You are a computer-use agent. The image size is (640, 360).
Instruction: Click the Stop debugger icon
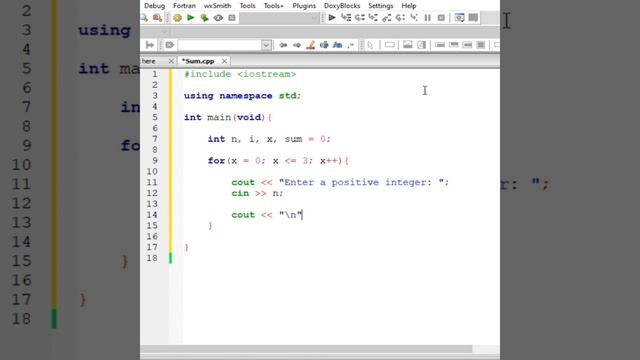click(441, 18)
